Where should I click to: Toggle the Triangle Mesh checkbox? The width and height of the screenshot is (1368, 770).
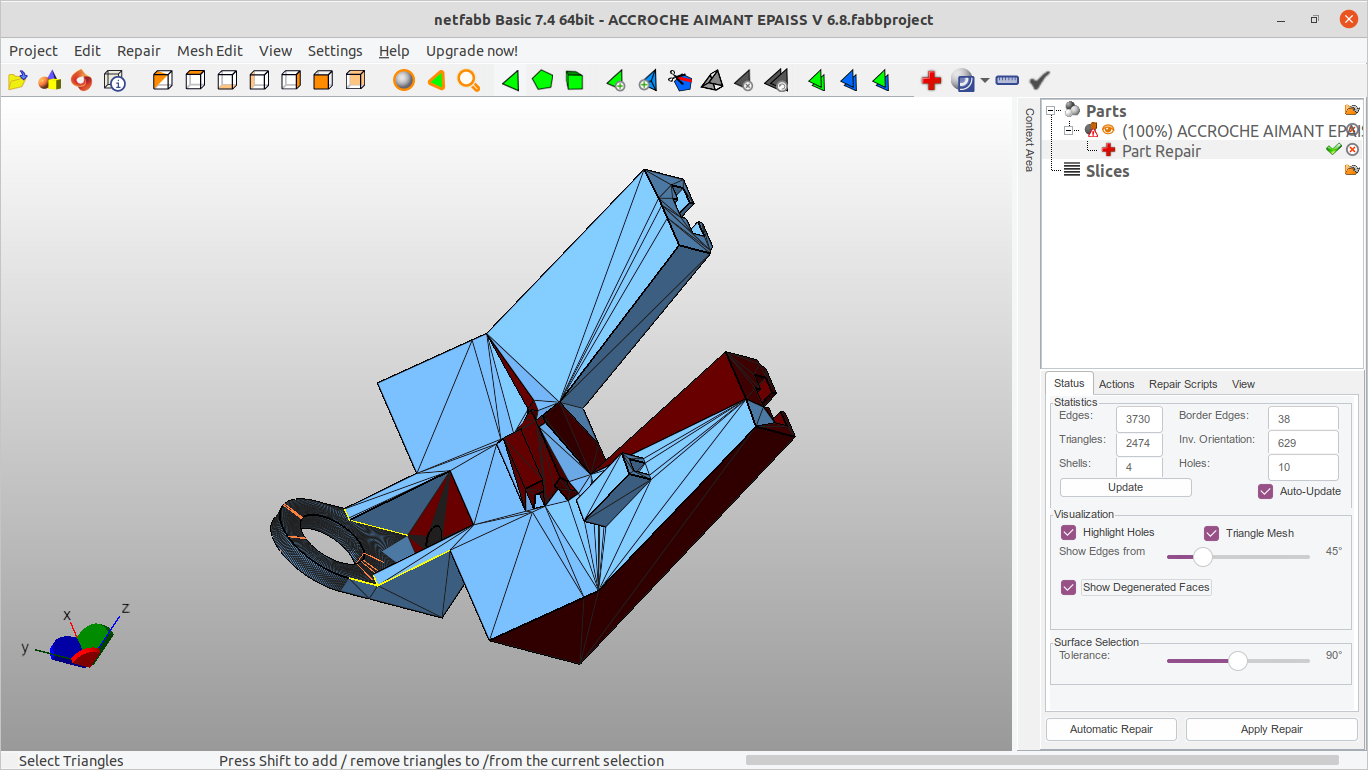tap(1211, 533)
